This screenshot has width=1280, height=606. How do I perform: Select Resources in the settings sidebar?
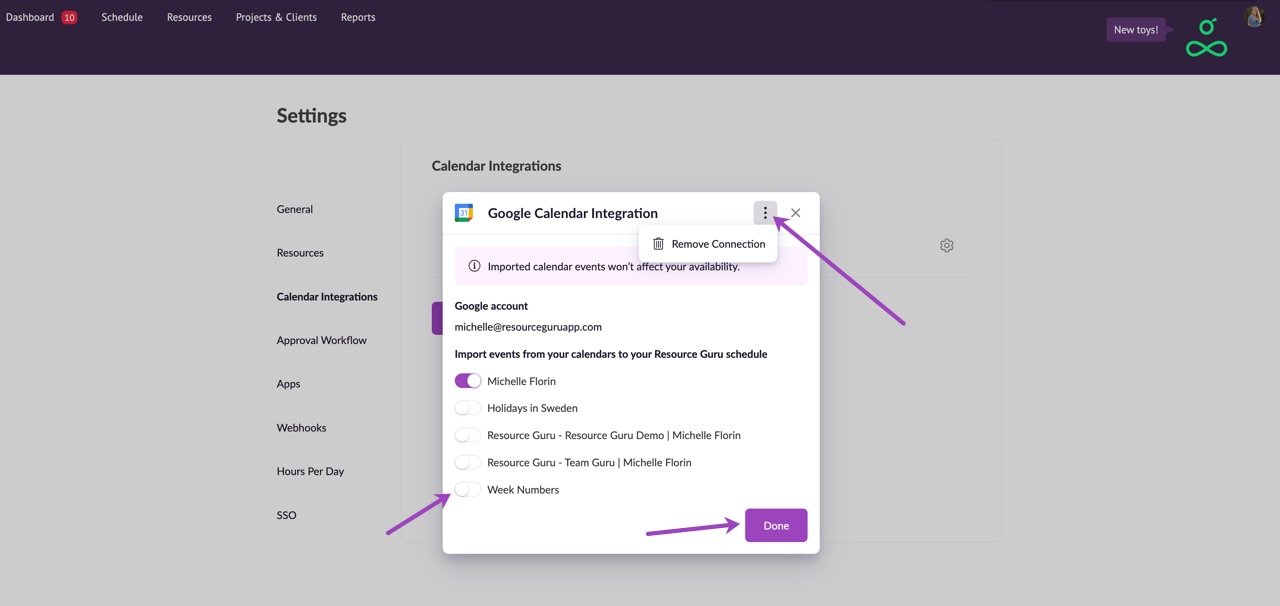coord(300,253)
